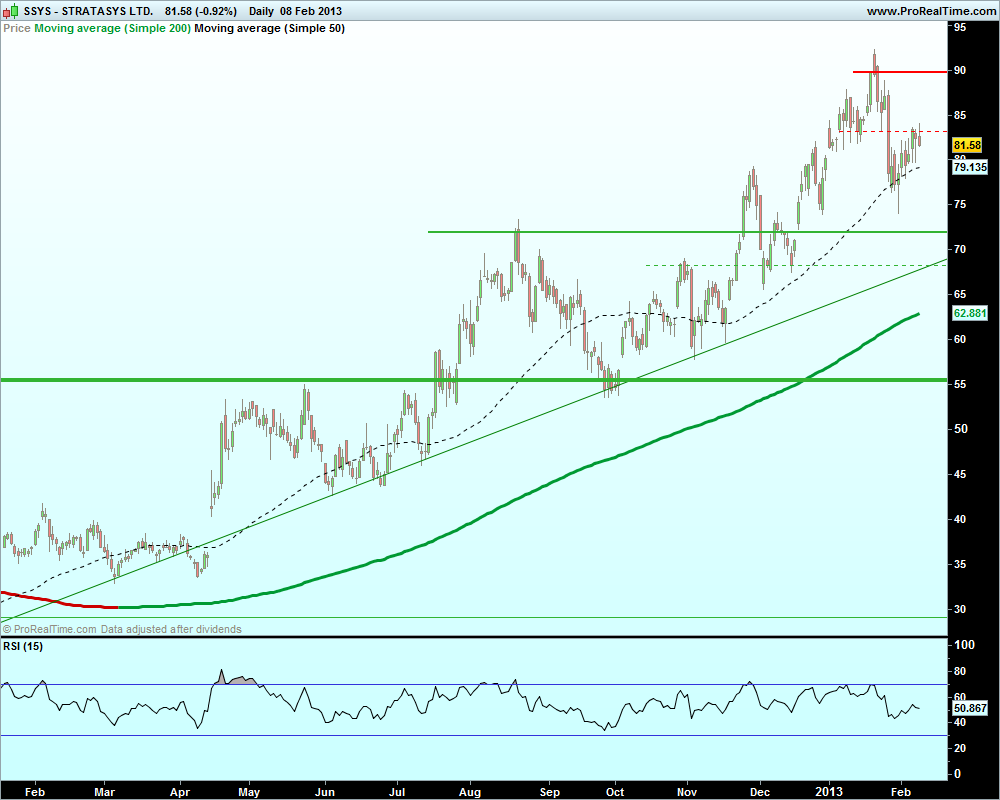
Task: Click the green 62.881 moving average tag
Action: pos(969,313)
